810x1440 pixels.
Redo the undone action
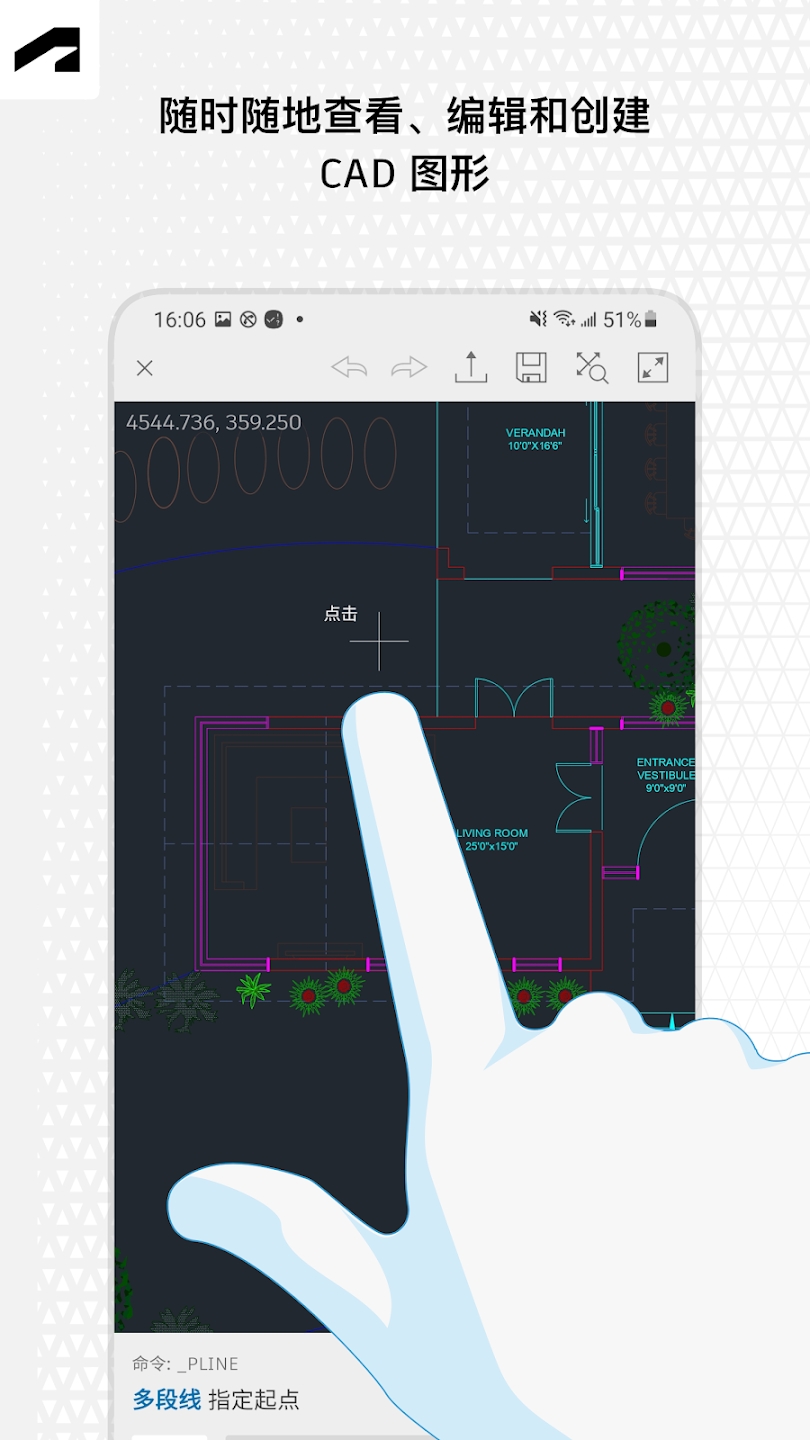point(408,368)
